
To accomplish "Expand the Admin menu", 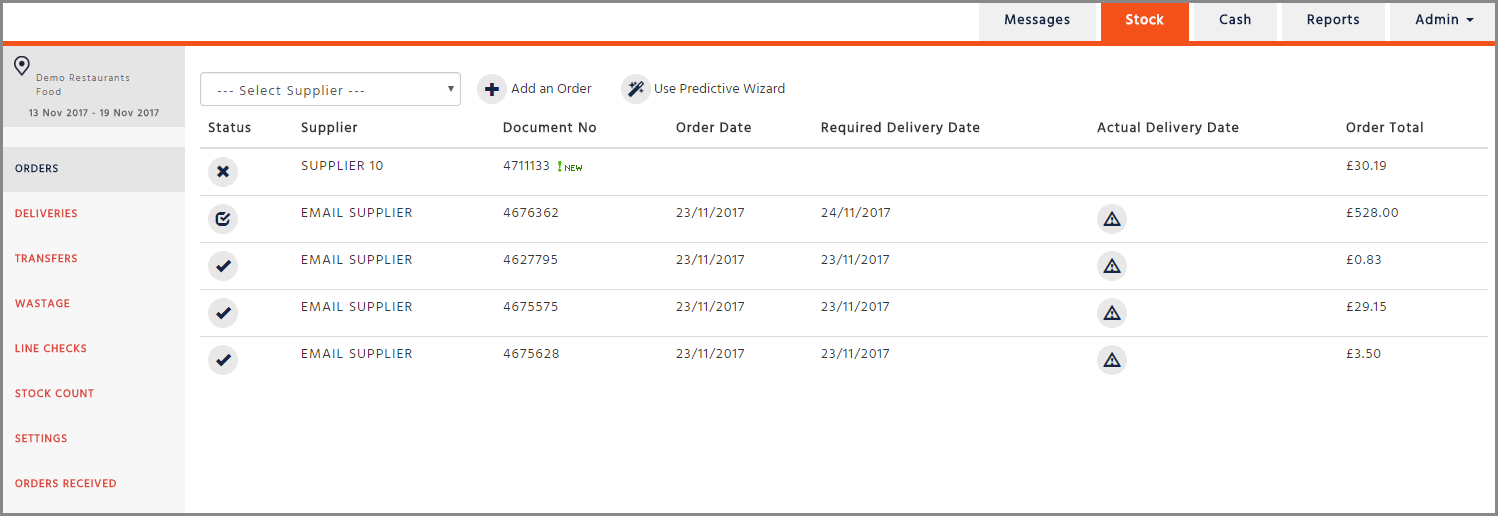I will 1444,20.
